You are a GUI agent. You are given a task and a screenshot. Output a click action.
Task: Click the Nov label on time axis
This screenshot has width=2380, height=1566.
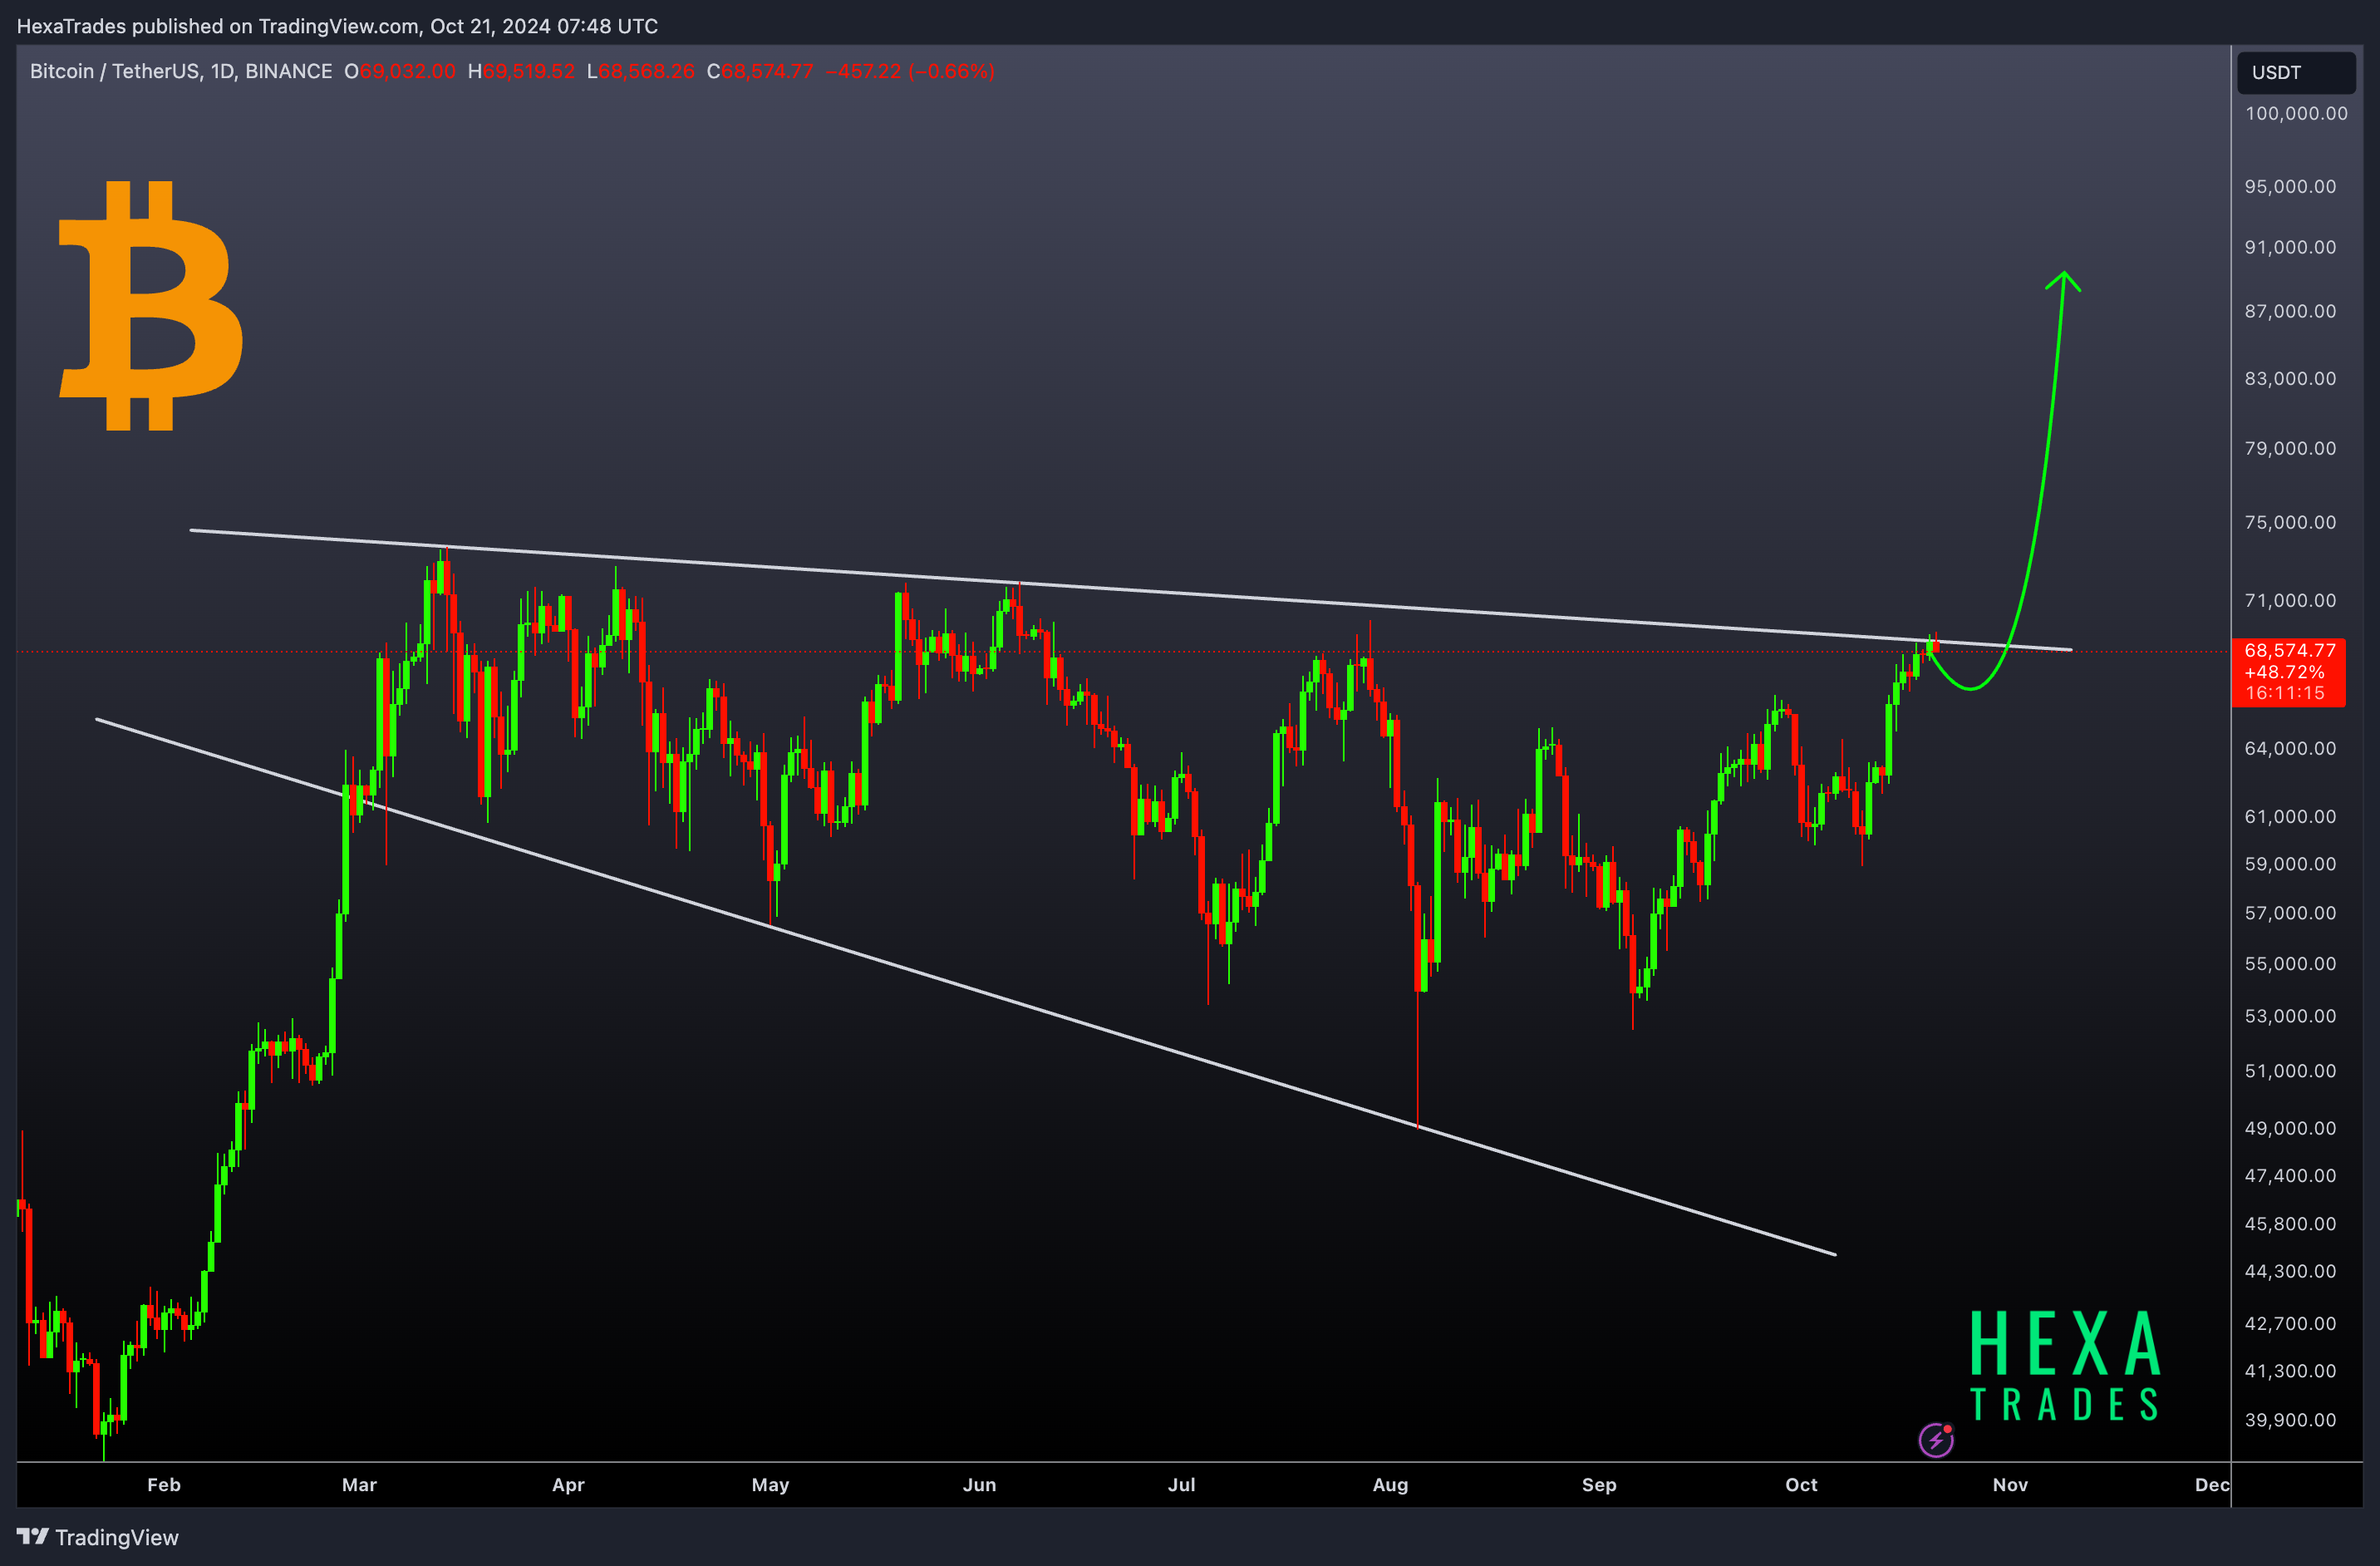point(2010,1484)
